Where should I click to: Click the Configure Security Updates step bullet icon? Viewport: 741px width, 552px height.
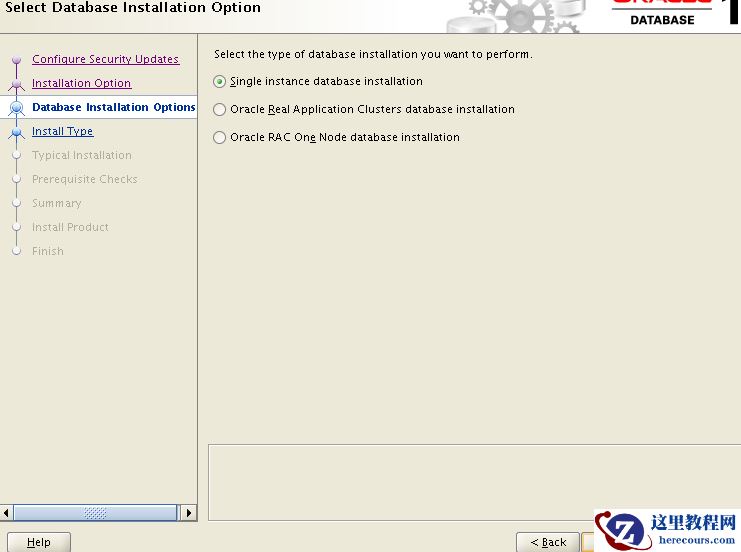[x=17, y=60]
